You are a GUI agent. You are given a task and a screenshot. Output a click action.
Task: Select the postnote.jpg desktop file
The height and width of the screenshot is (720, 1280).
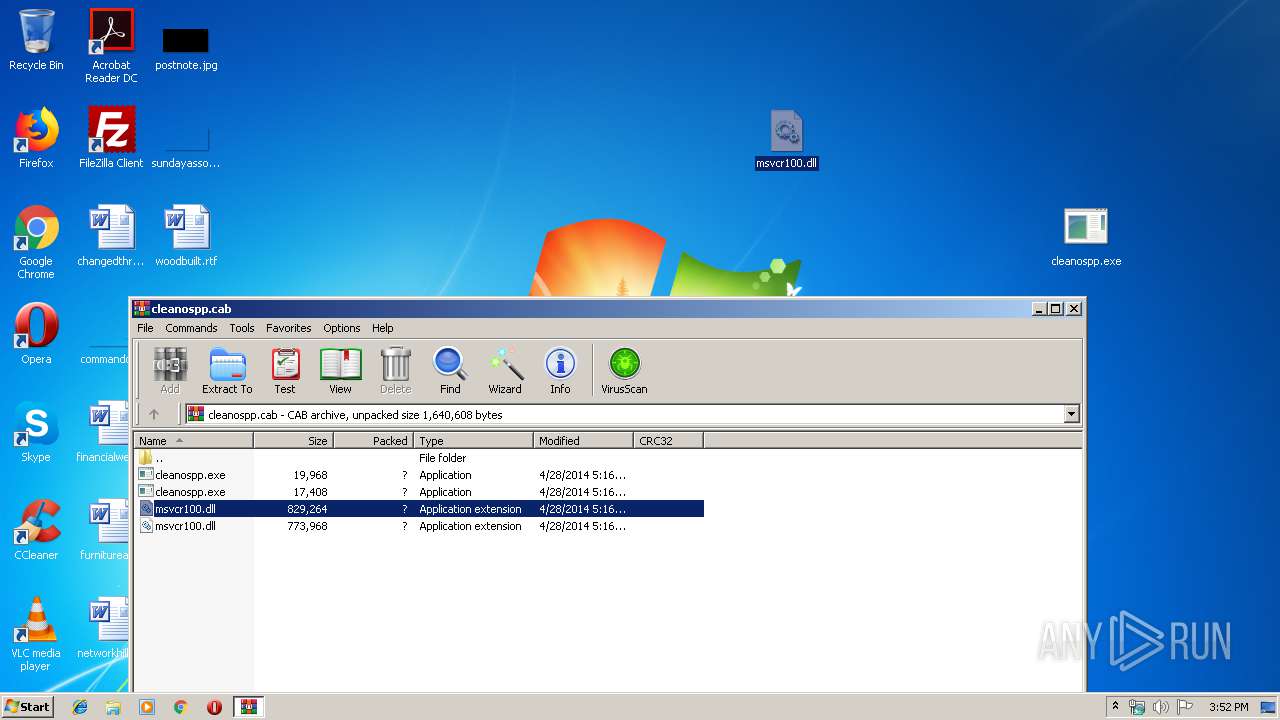(x=186, y=50)
